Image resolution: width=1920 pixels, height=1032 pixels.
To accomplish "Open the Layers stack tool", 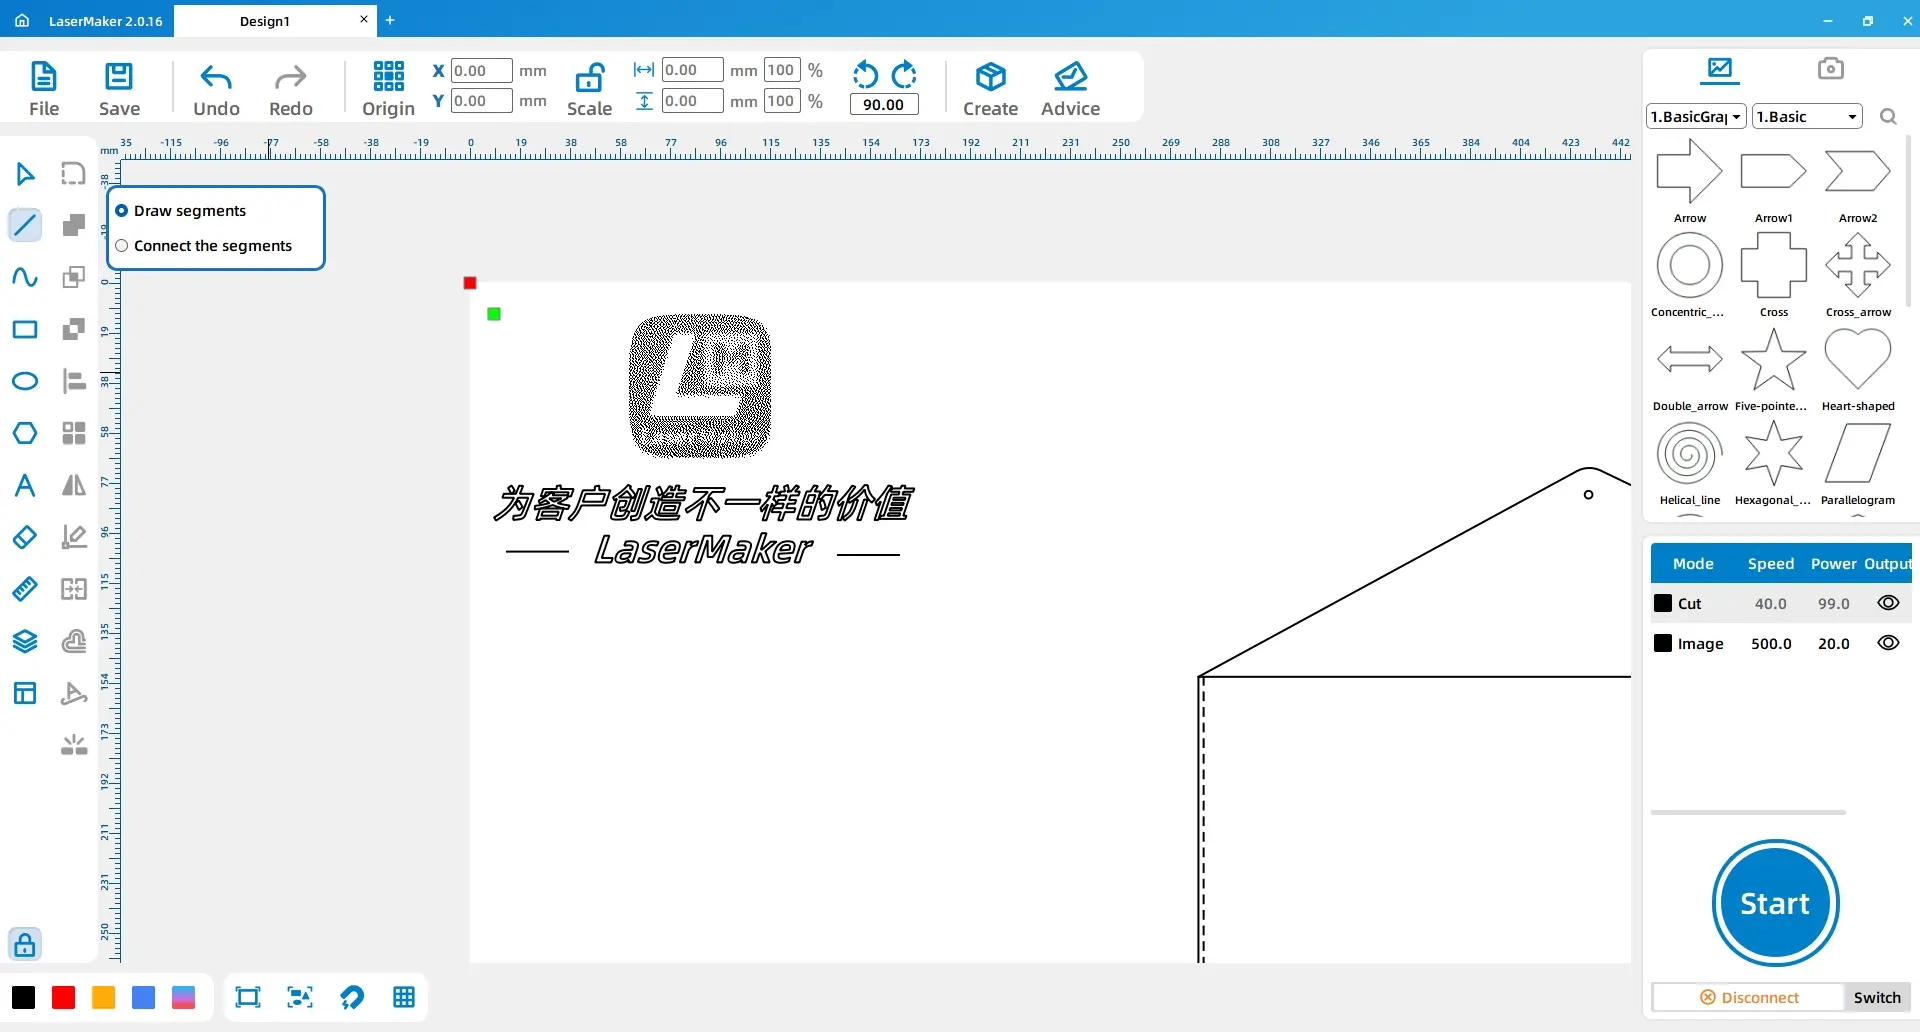I will tap(25, 641).
